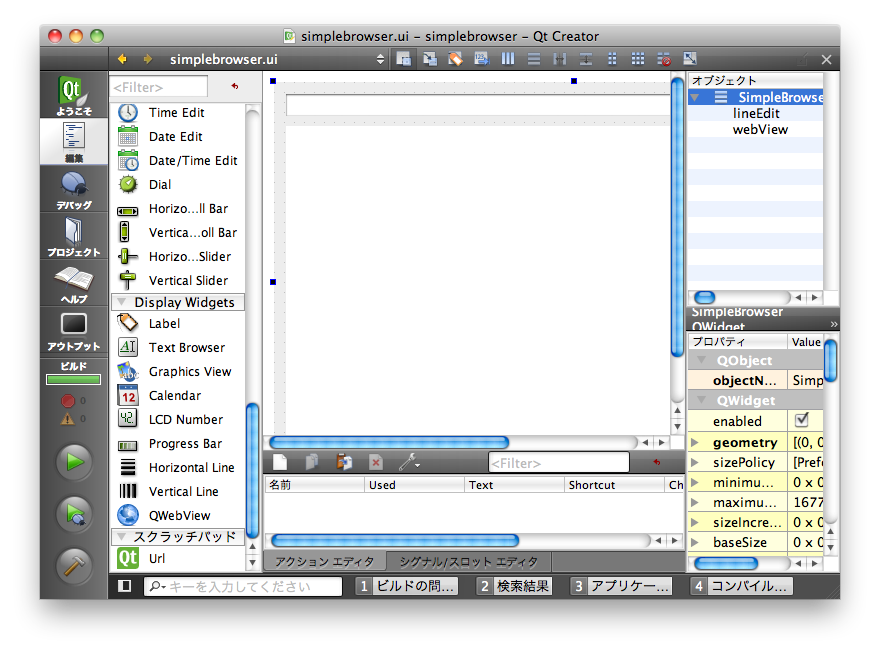Image resolution: width=880 pixels, height=654 pixels.
Task: Select the LCD Number widget
Action: point(185,420)
